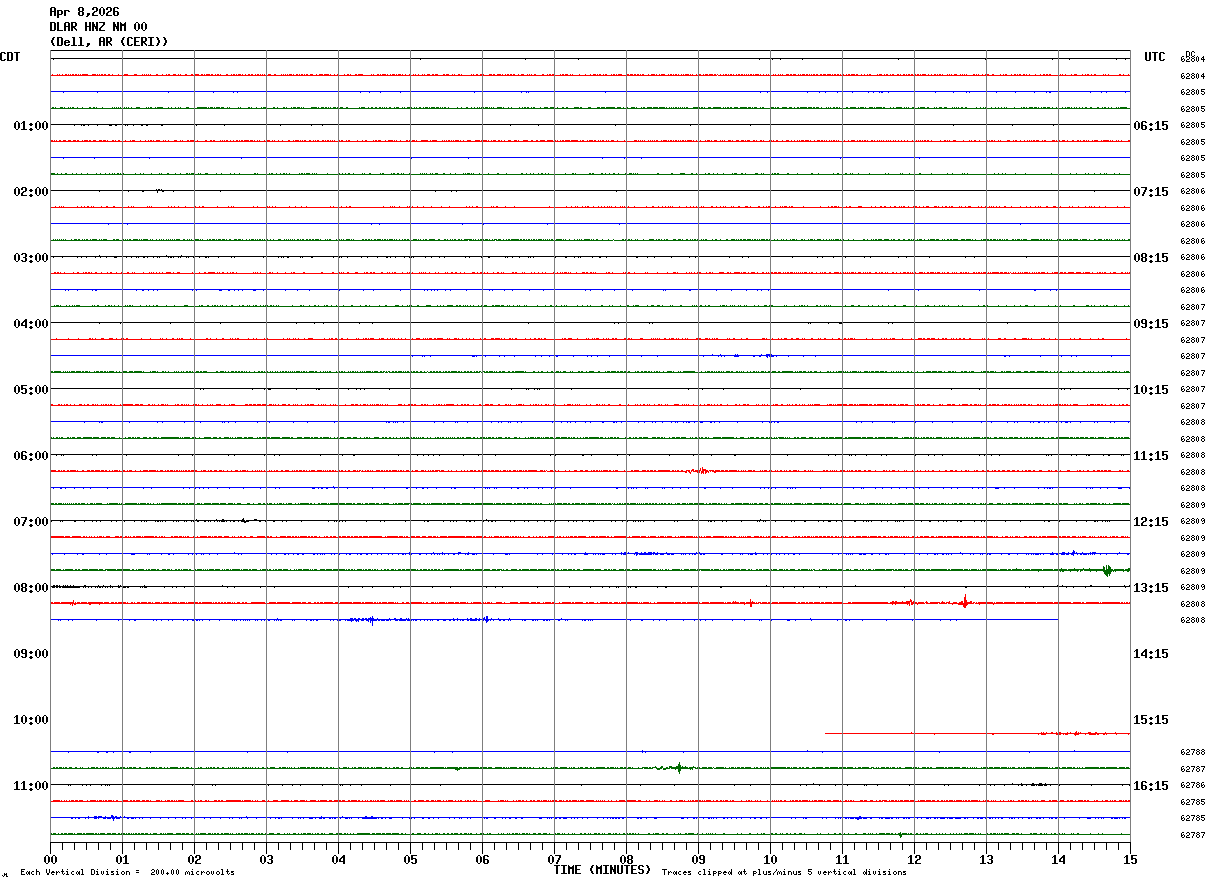Click the red spike near minute 12.7
The image size is (1210, 886).
pyautogui.click(x=964, y=602)
